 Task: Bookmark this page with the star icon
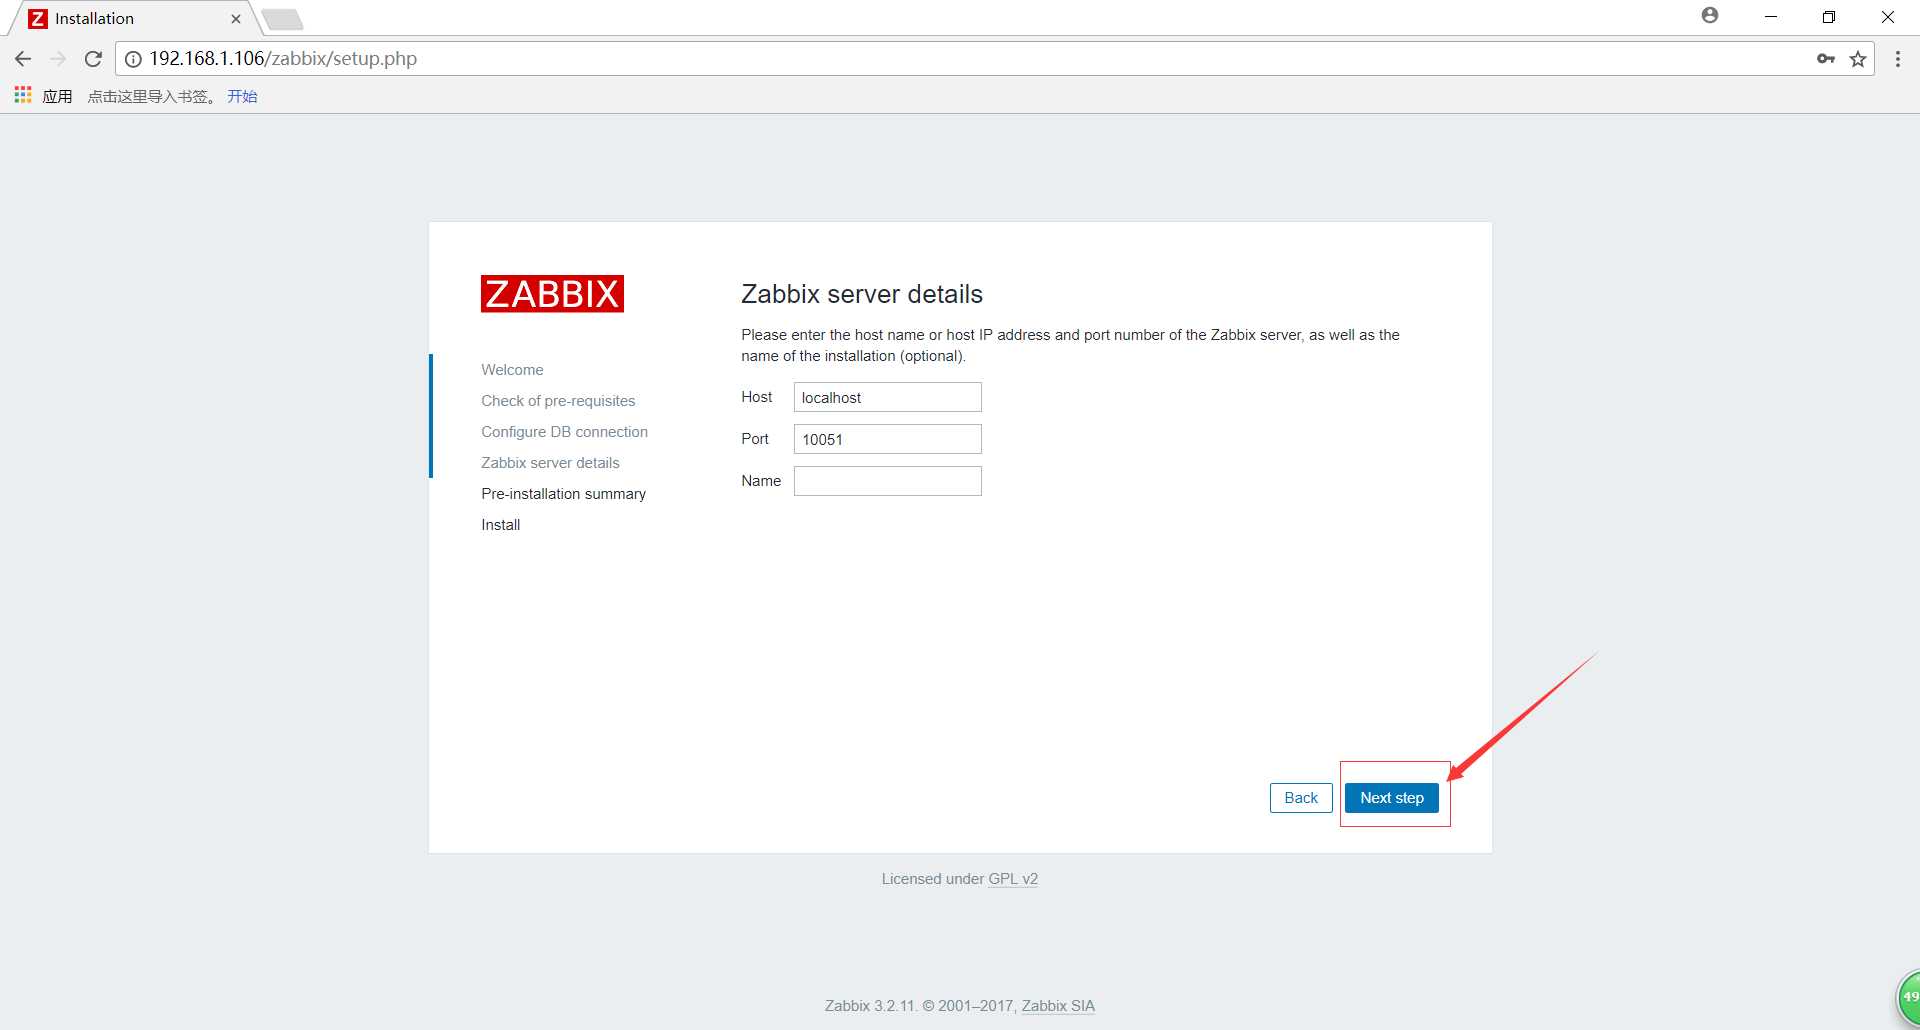tap(1858, 59)
